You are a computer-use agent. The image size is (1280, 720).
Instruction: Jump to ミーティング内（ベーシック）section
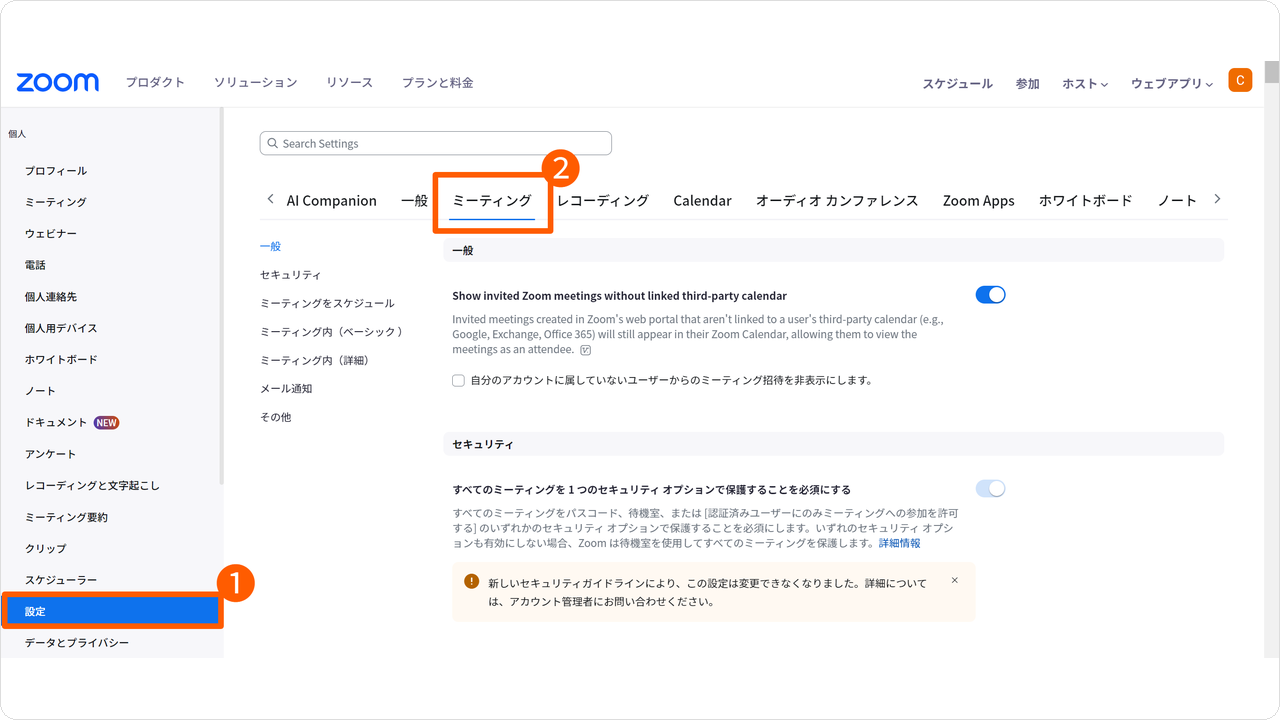332,332
